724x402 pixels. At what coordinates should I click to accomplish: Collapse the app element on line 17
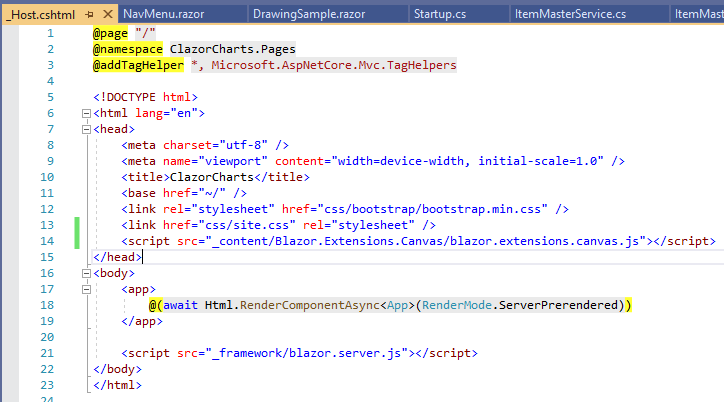(86, 289)
